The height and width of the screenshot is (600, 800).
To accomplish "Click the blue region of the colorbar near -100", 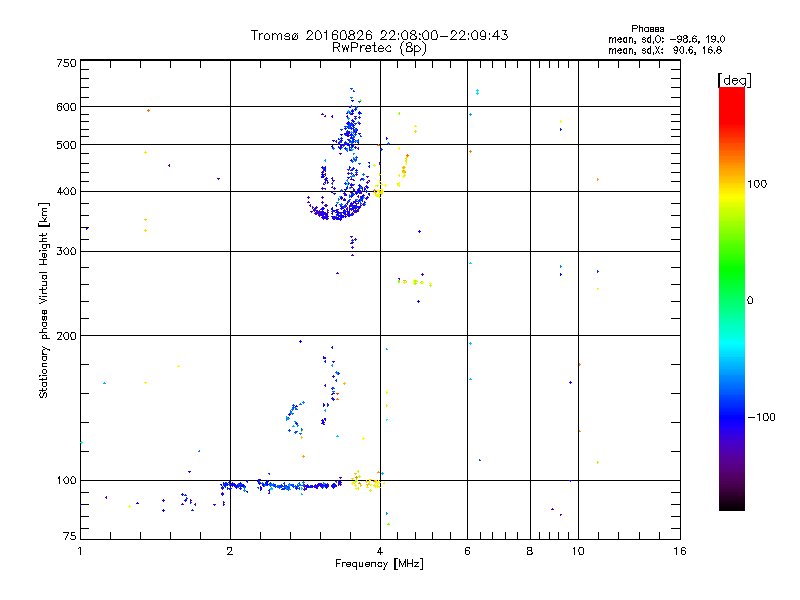I will pos(732,416).
